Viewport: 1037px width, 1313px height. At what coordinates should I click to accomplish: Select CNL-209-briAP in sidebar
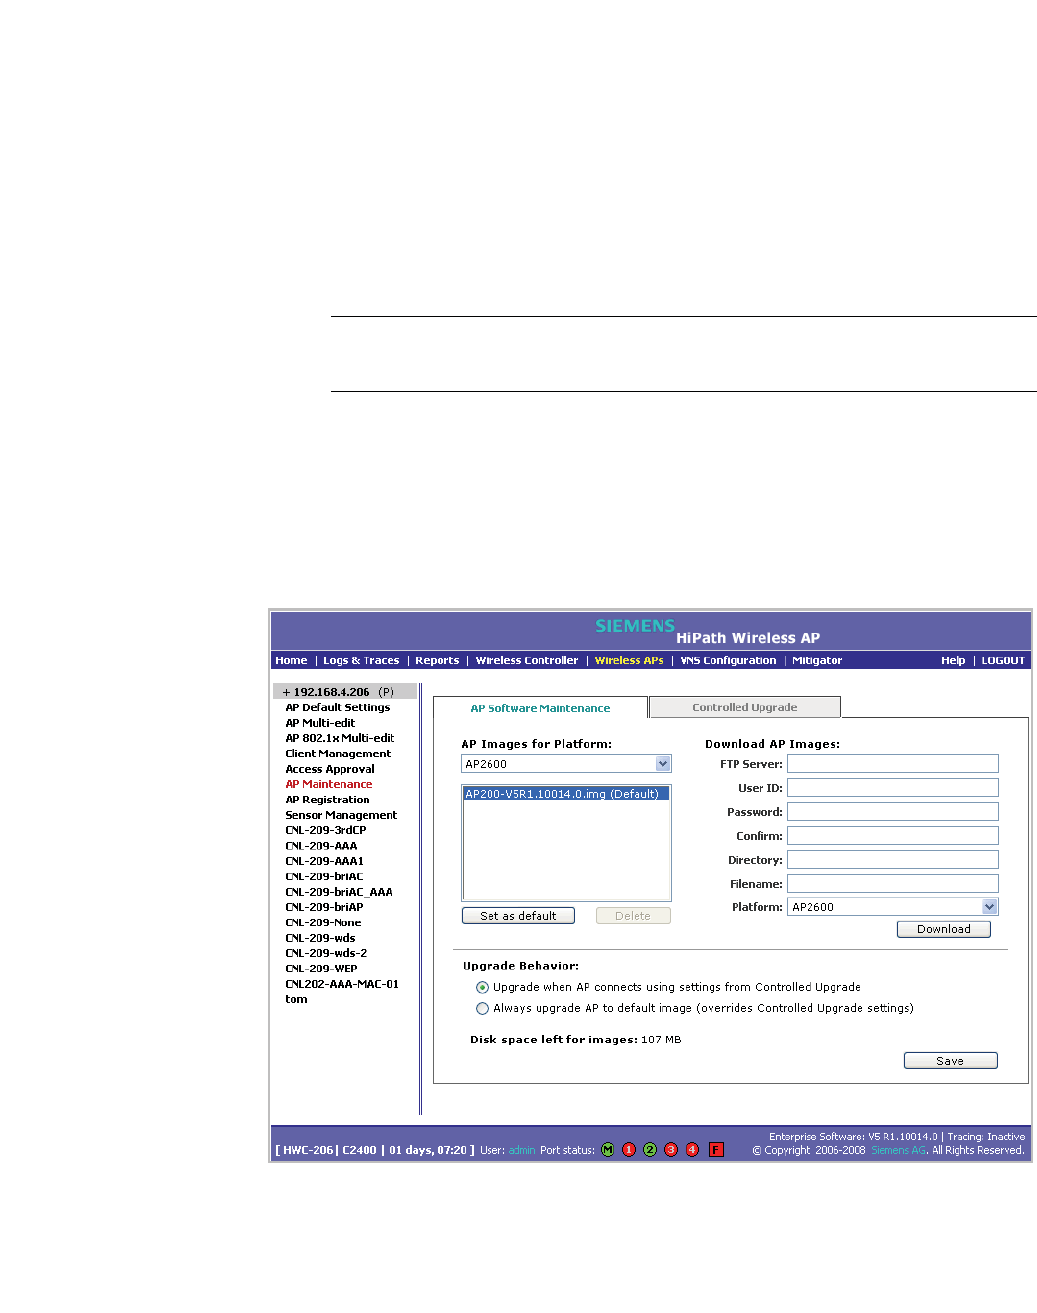[324, 907]
